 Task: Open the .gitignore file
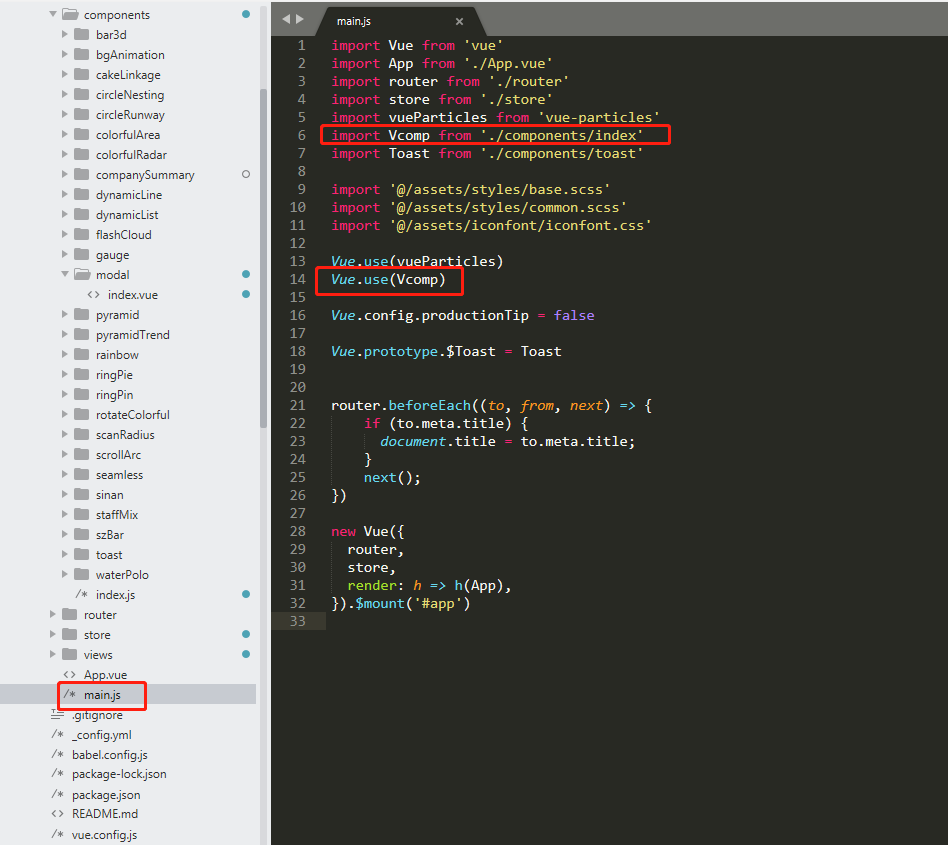[97, 715]
